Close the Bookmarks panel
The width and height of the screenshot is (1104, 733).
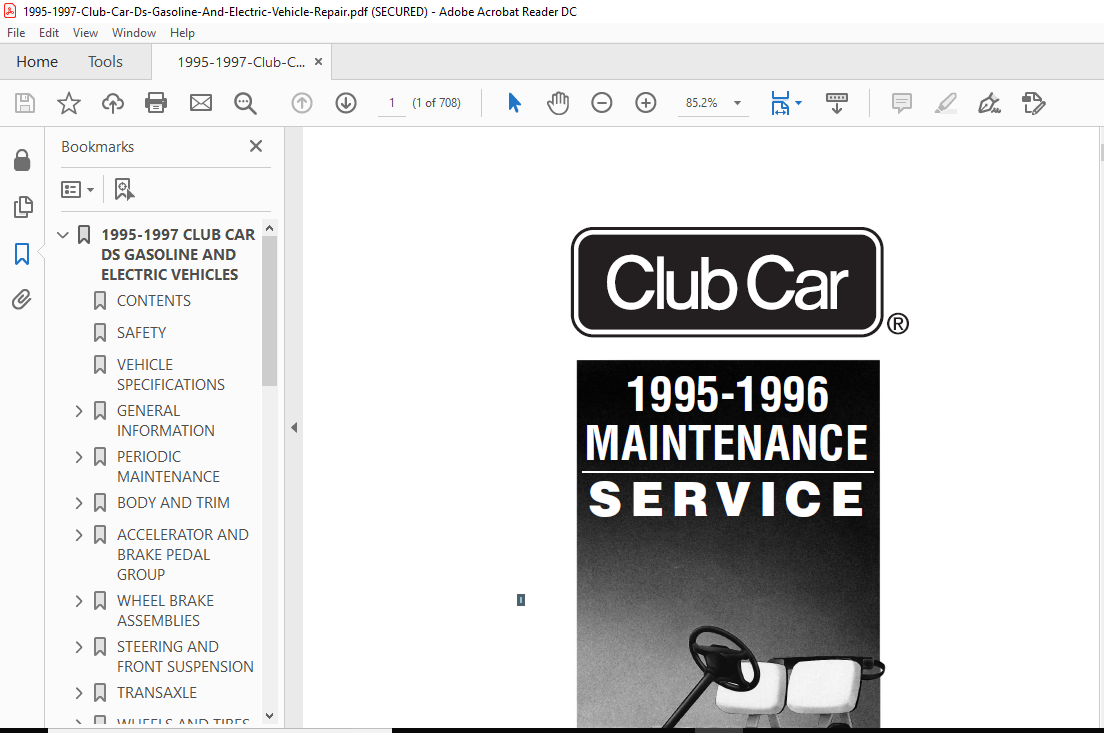(256, 146)
